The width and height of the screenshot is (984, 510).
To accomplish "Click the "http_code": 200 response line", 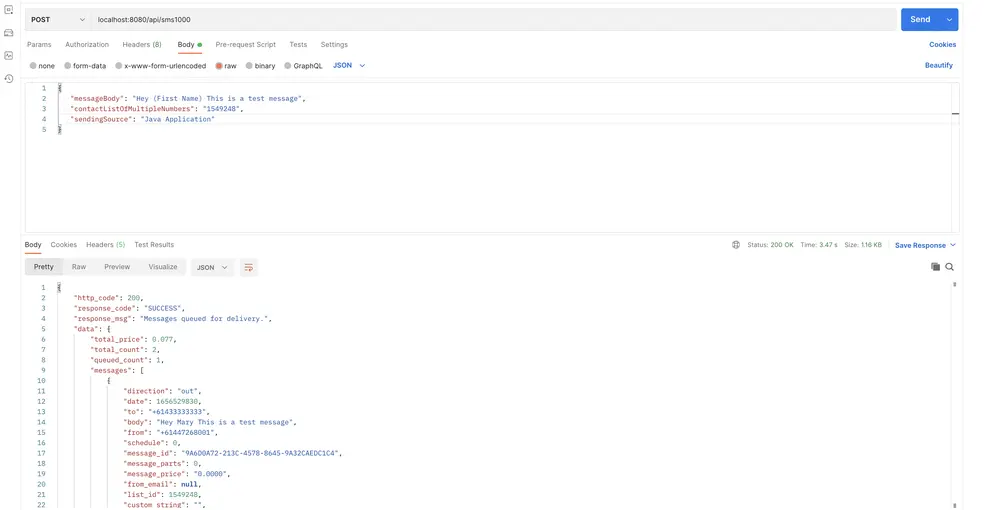I will [109, 298].
